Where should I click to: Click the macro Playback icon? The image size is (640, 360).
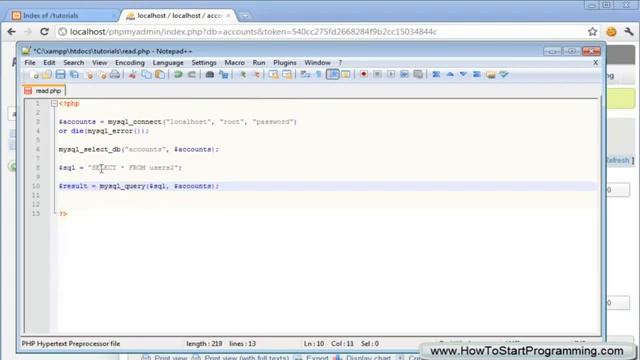391,75
